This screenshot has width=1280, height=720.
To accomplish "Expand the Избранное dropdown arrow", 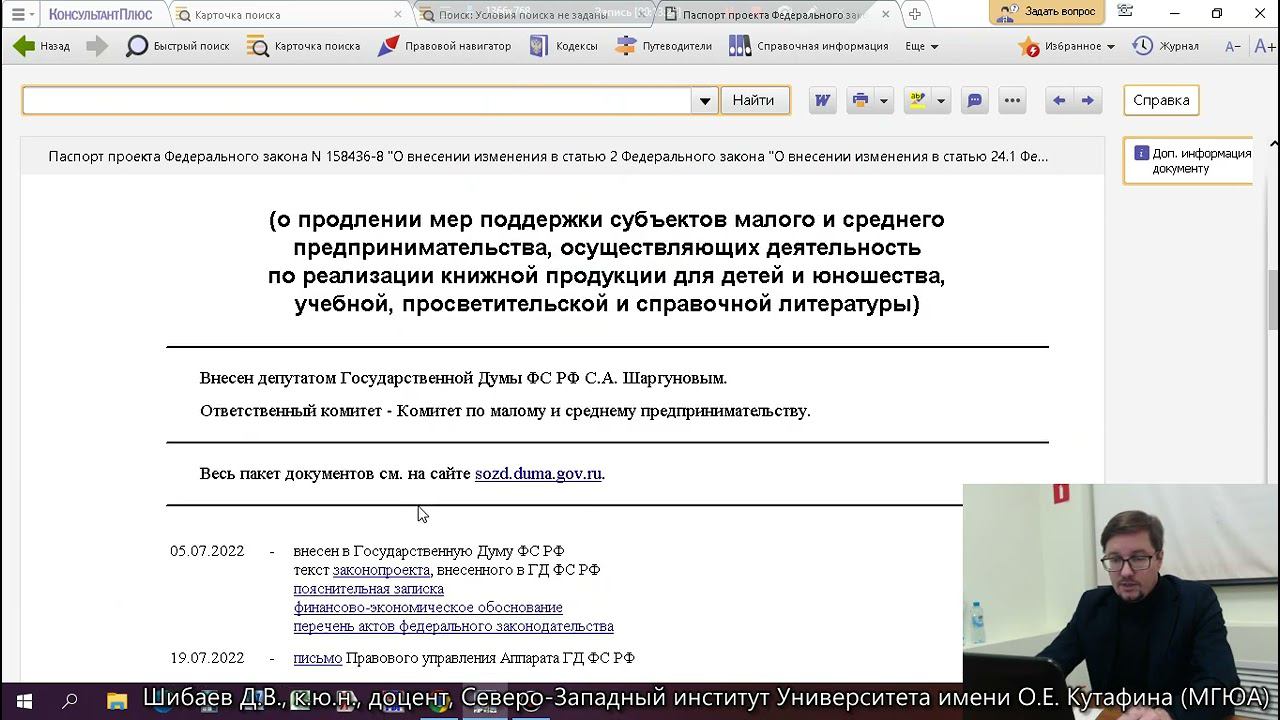I will 1111,46.
